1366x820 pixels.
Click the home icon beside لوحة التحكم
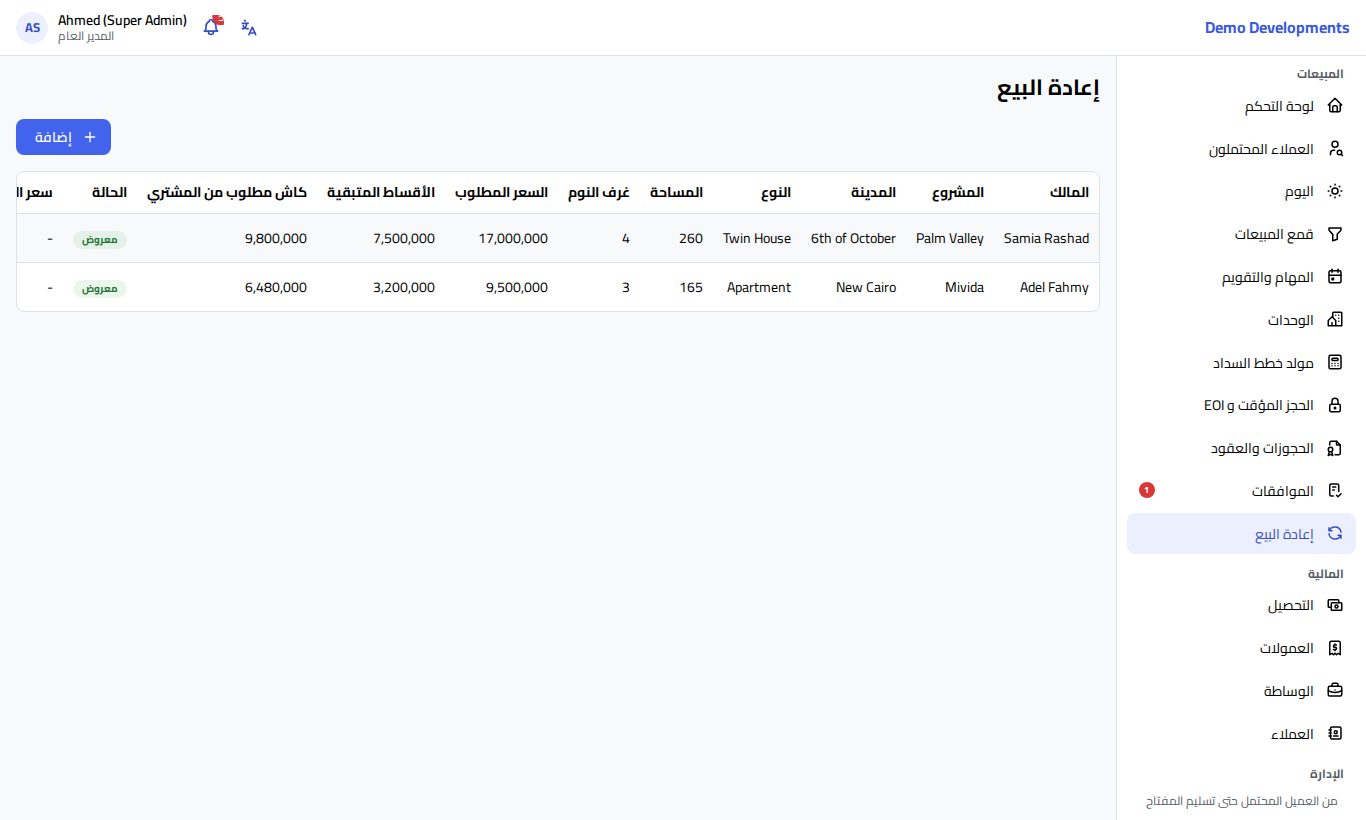tap(1334, 106)
